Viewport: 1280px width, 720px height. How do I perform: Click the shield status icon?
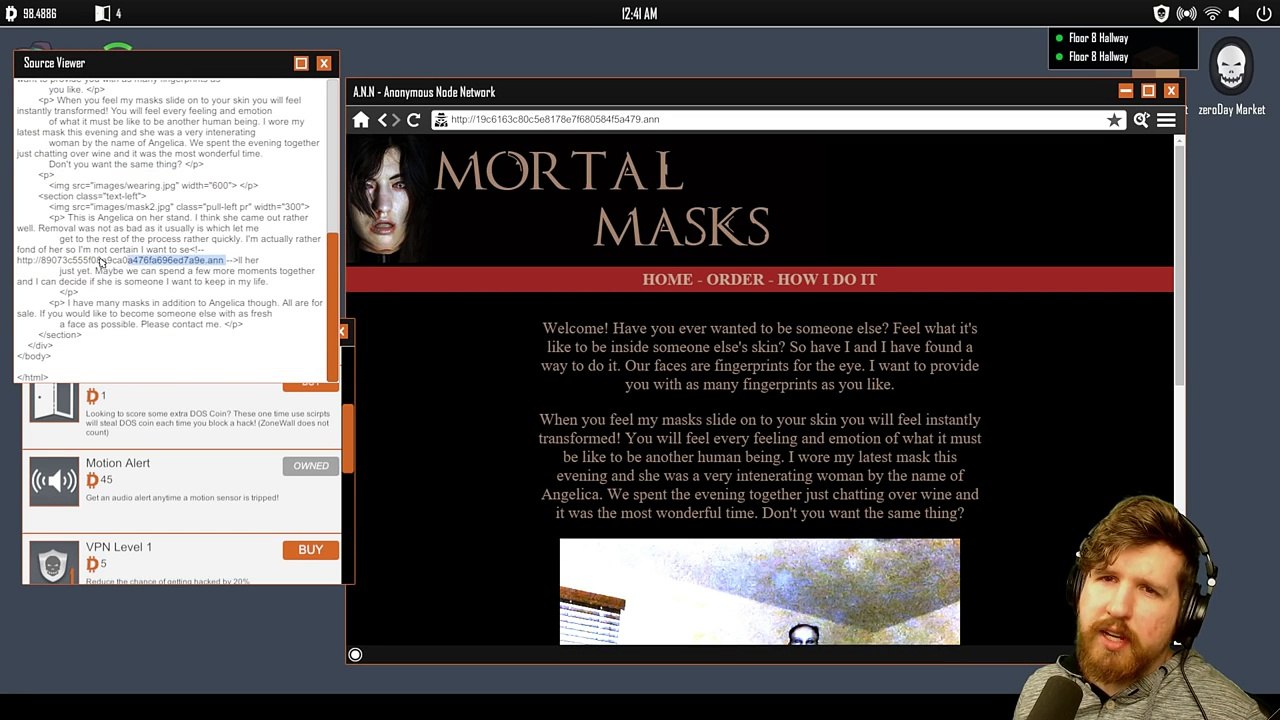pos(1161,14)
